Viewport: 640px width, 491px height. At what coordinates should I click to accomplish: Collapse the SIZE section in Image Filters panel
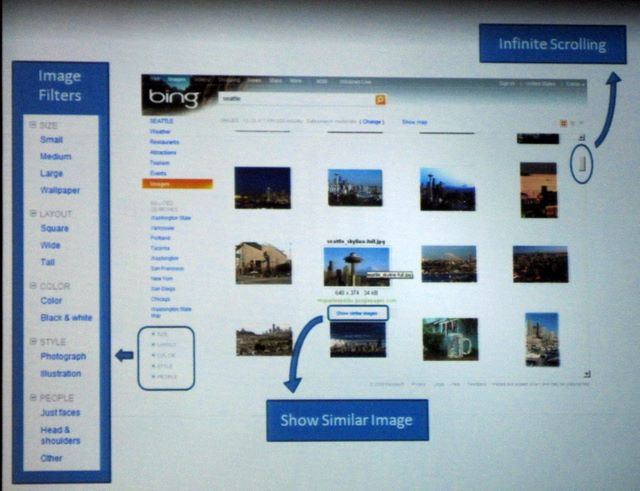[32, 126]
